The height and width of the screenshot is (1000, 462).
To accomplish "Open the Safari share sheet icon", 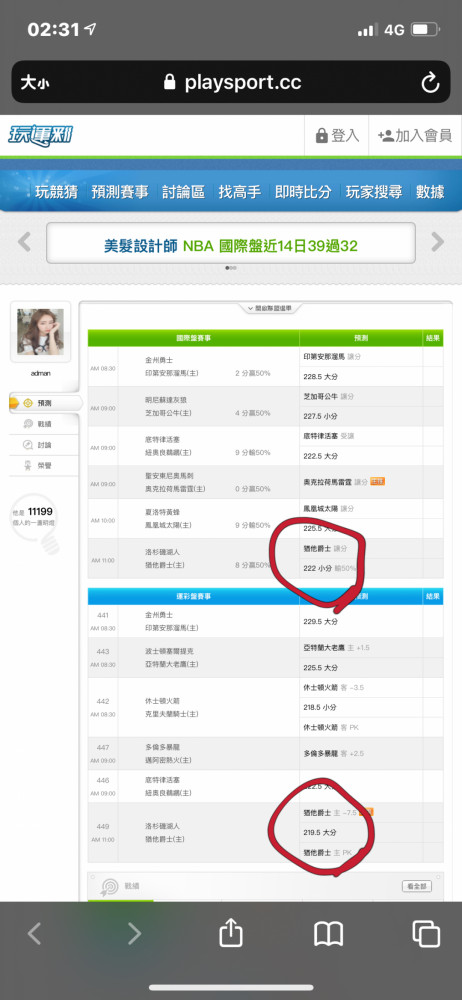I will coord(231,933).
